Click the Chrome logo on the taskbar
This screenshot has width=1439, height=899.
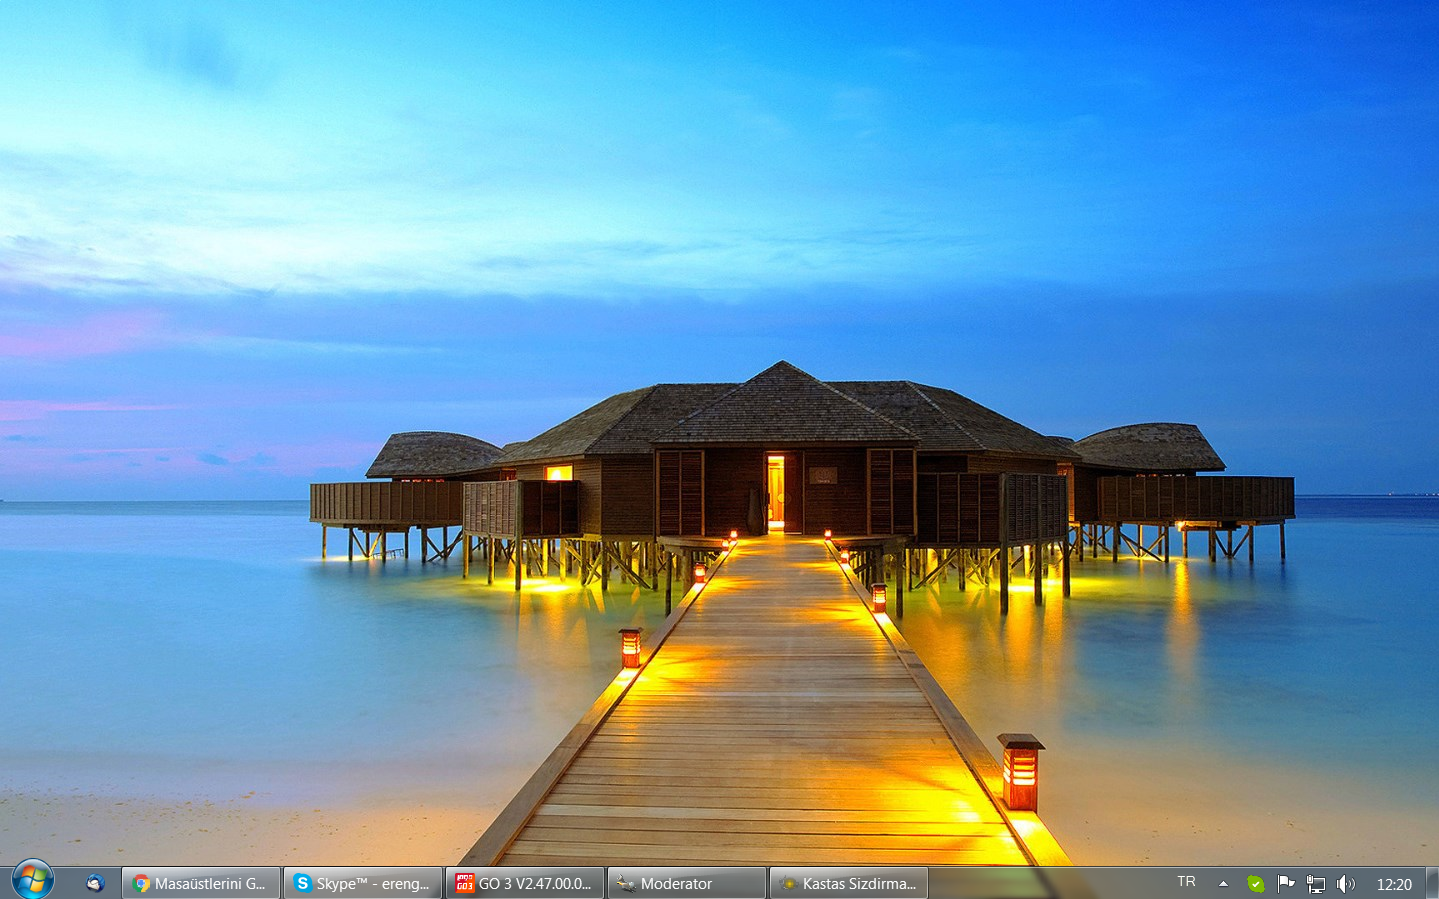click(x=141, y=883)
